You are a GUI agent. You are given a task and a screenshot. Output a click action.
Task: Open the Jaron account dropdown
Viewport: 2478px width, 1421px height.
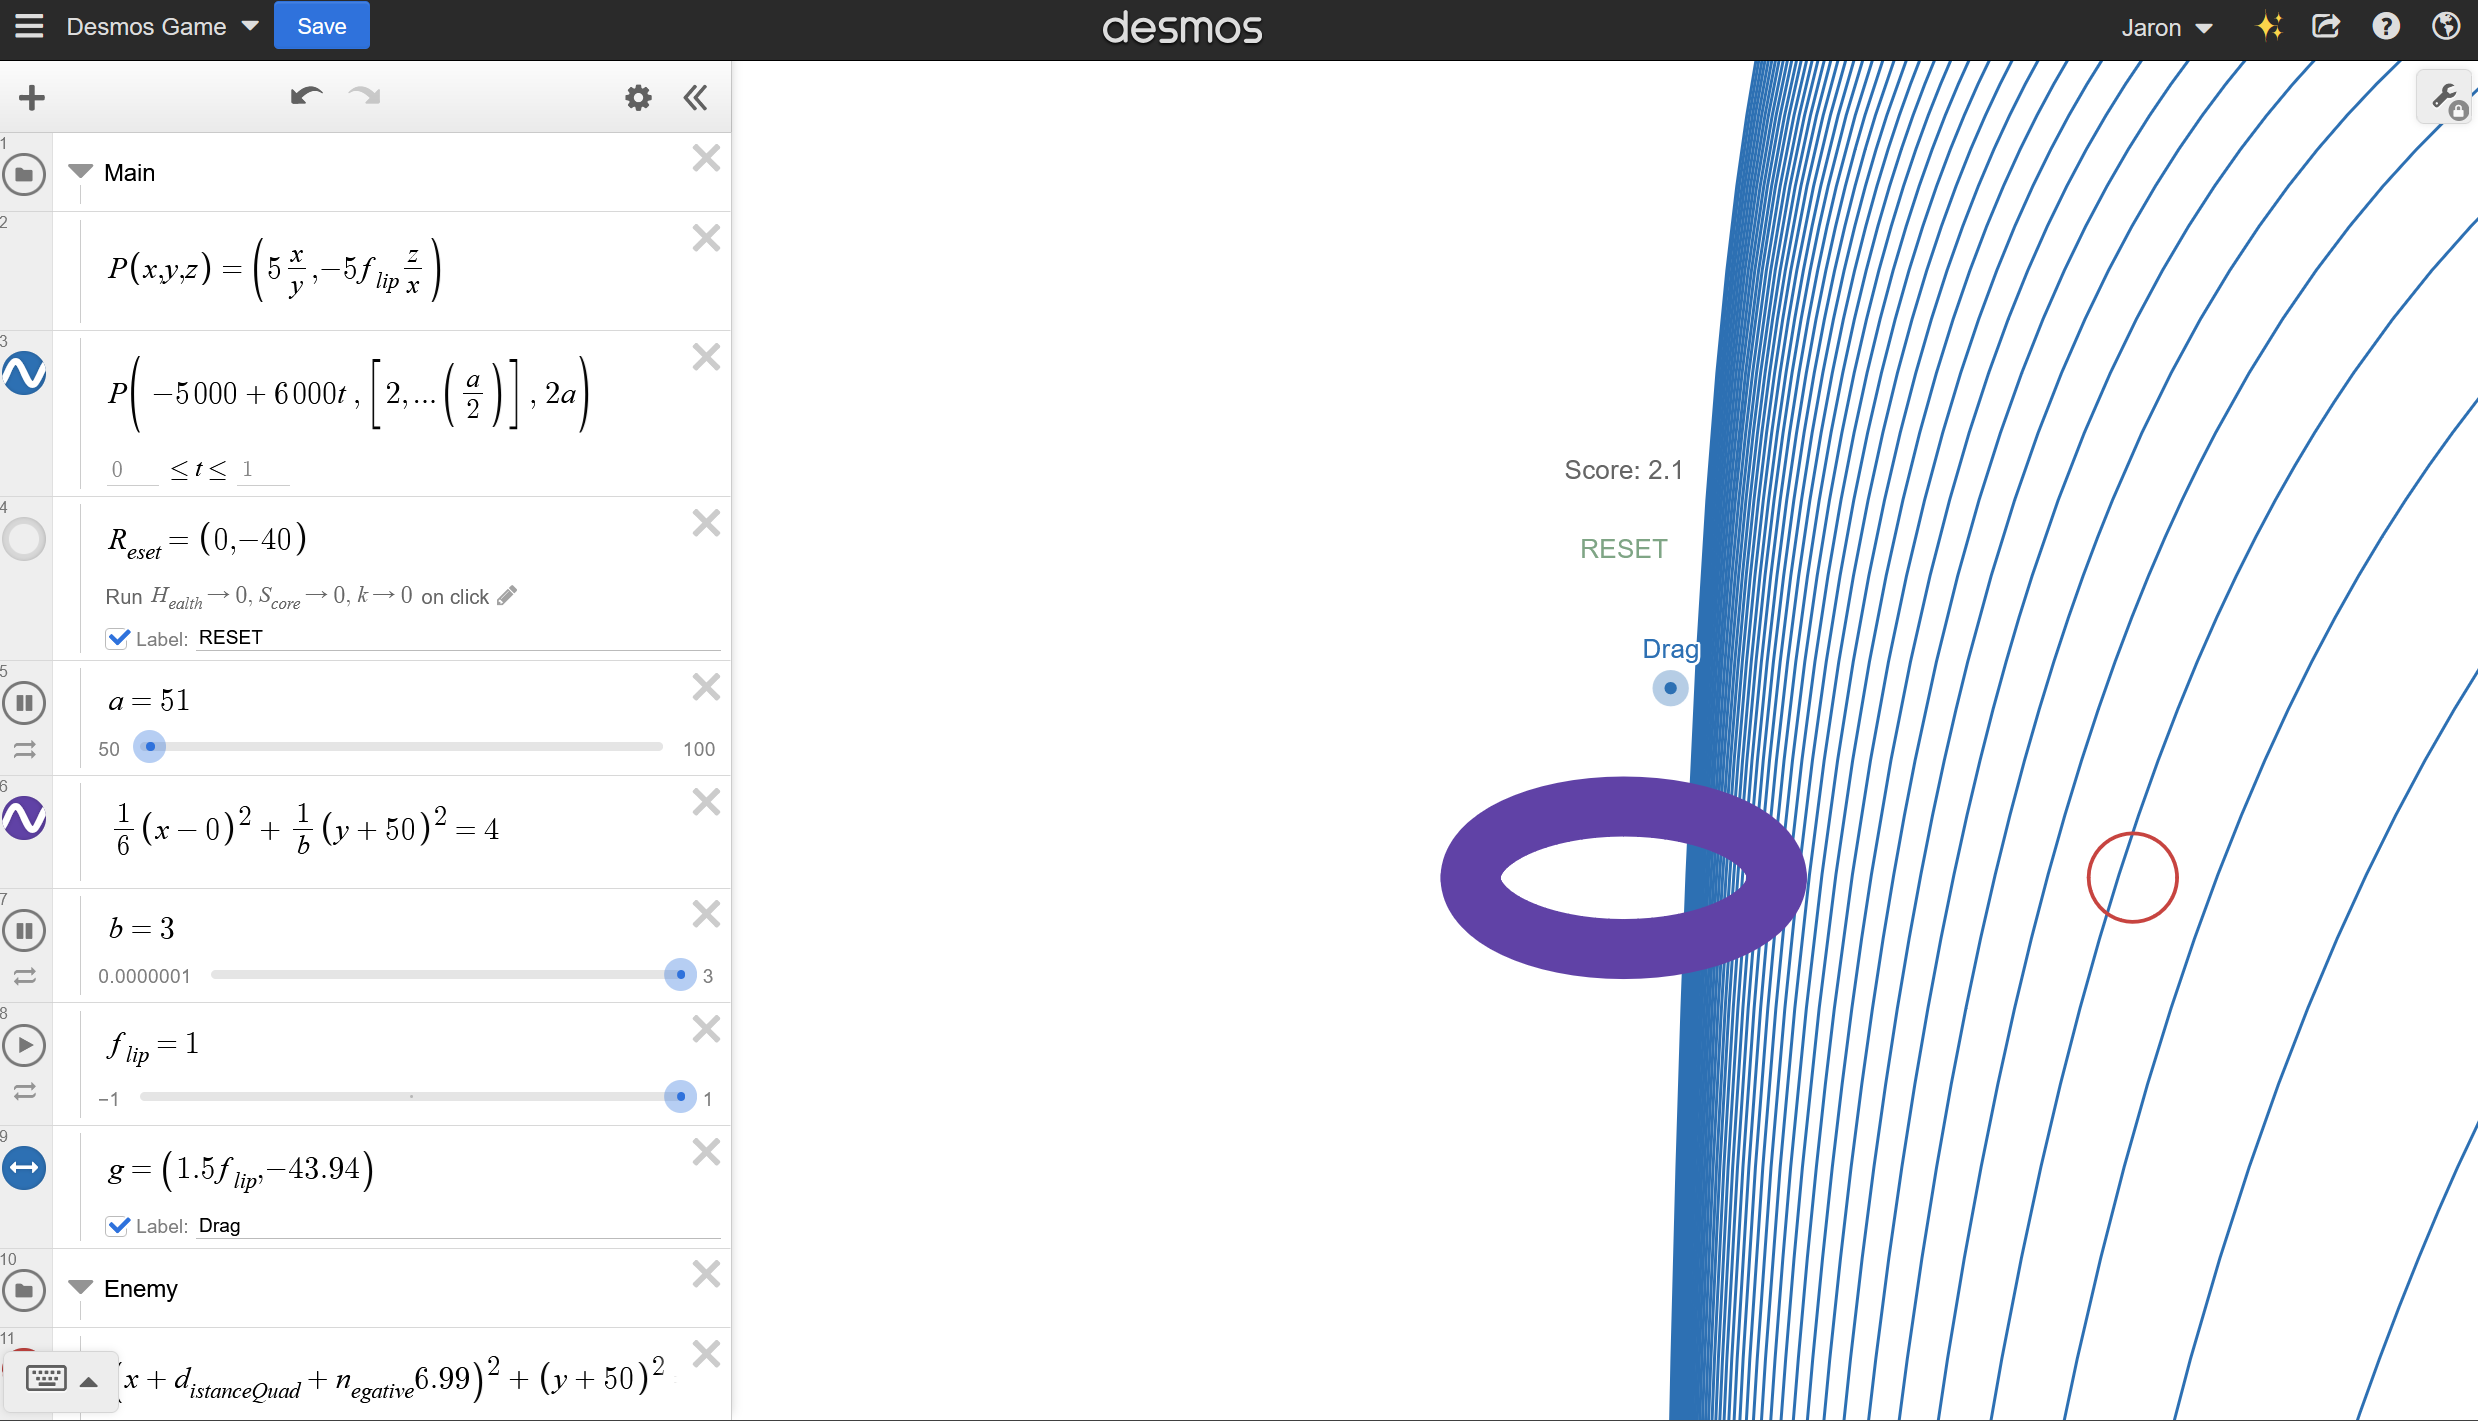point(2167,27)
